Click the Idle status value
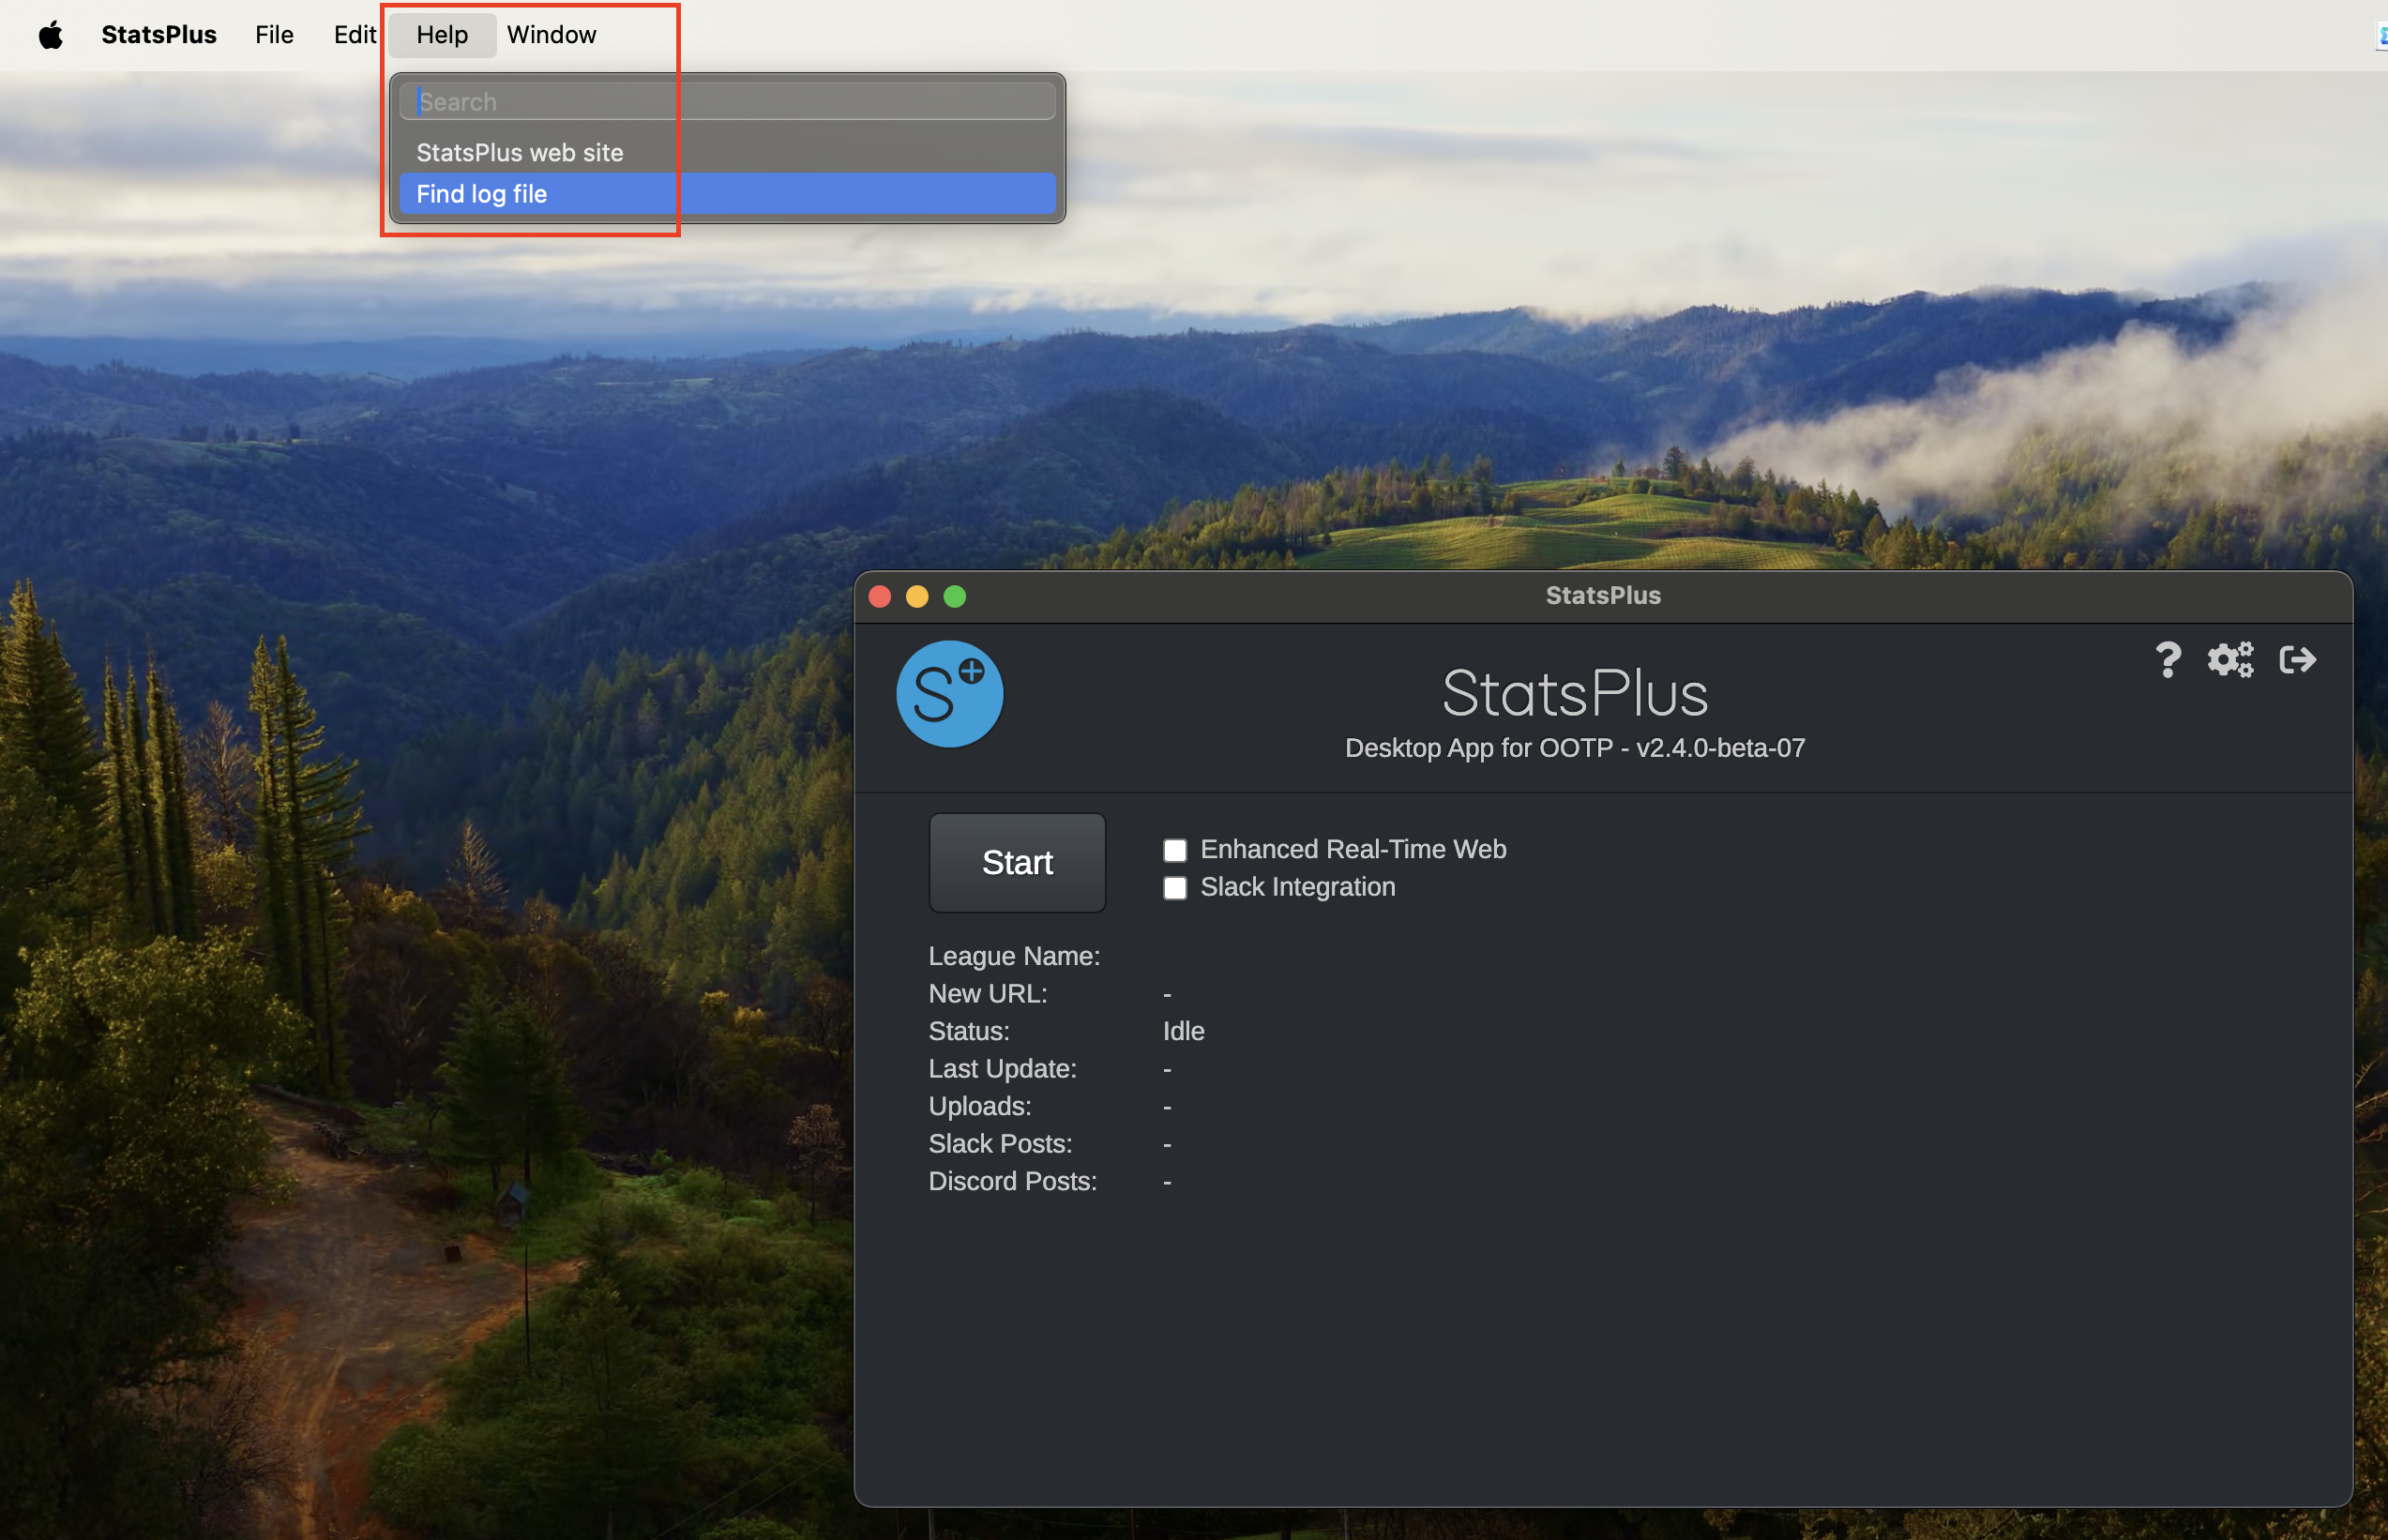This screenshot has height=1540, width=2388. (x=1183, y=1031)
